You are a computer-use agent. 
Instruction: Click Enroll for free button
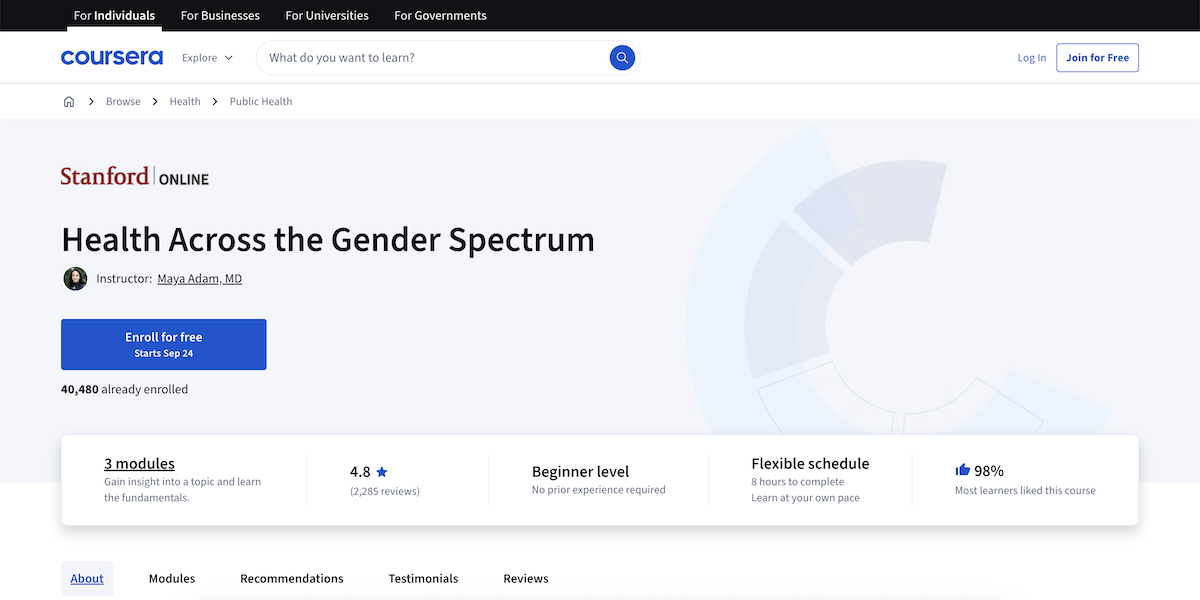tap(164, 345)
